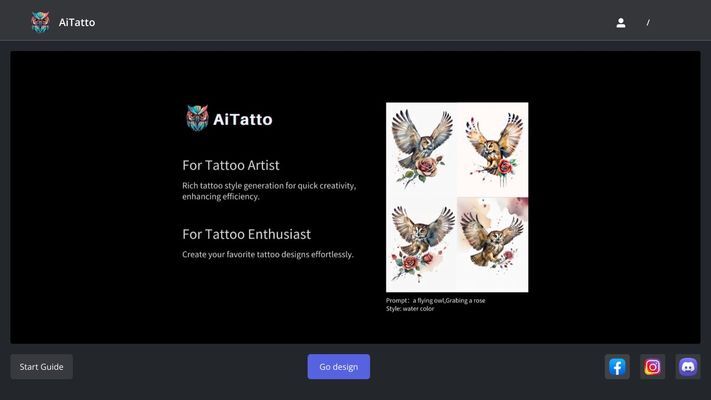711x400 pixels.
Task: Open the Instagram page icon
Action: click(653, 367)
